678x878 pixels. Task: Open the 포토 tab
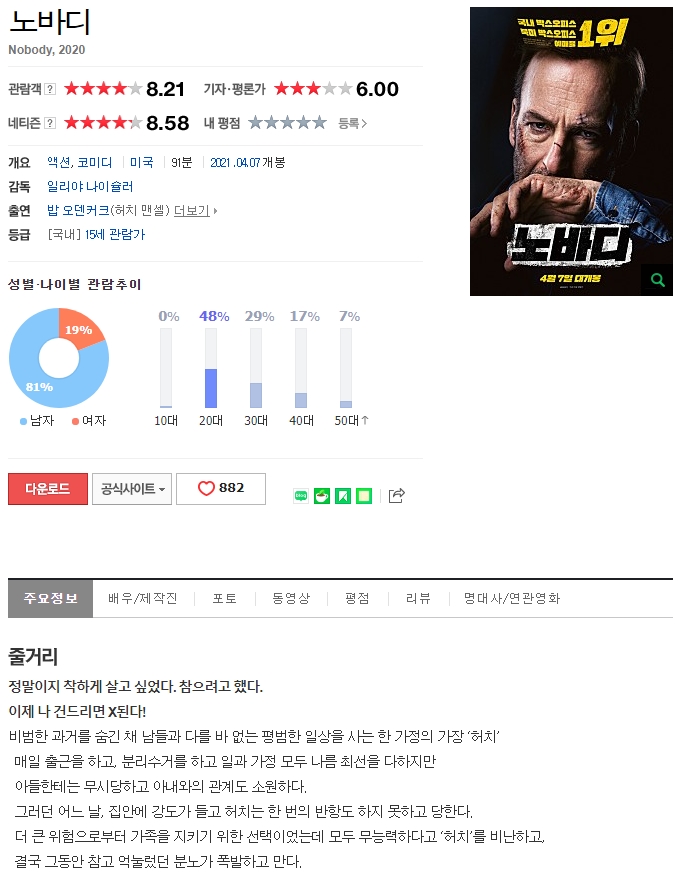(225, 598)
